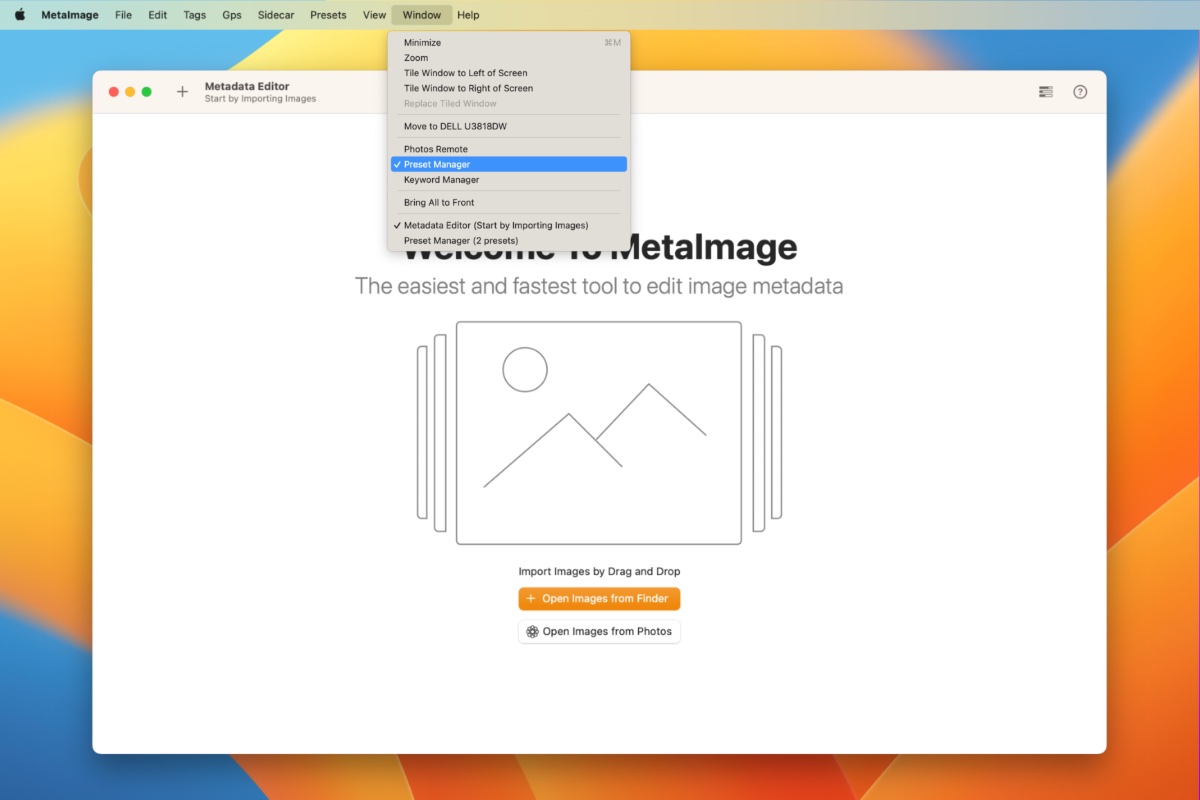The image size is (1200, 800).
Task: Open the File menu
Action: tap(123, 15)
